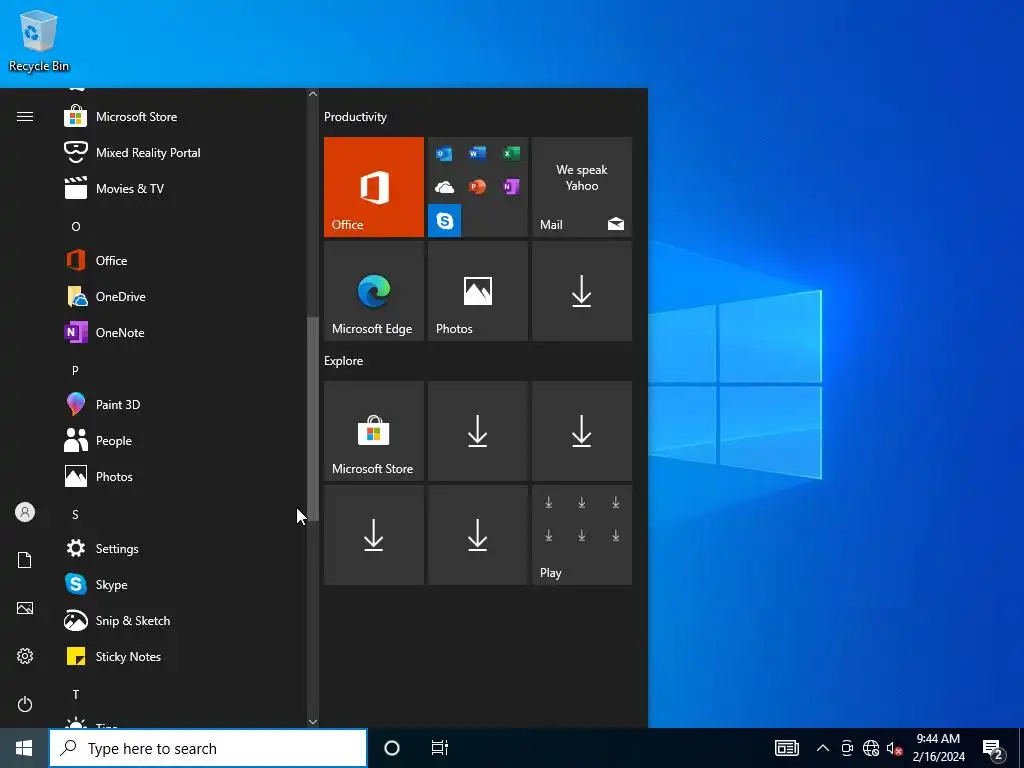
Task: Click the PowerPoint icon in Office group tile
Action: point(477,187)
